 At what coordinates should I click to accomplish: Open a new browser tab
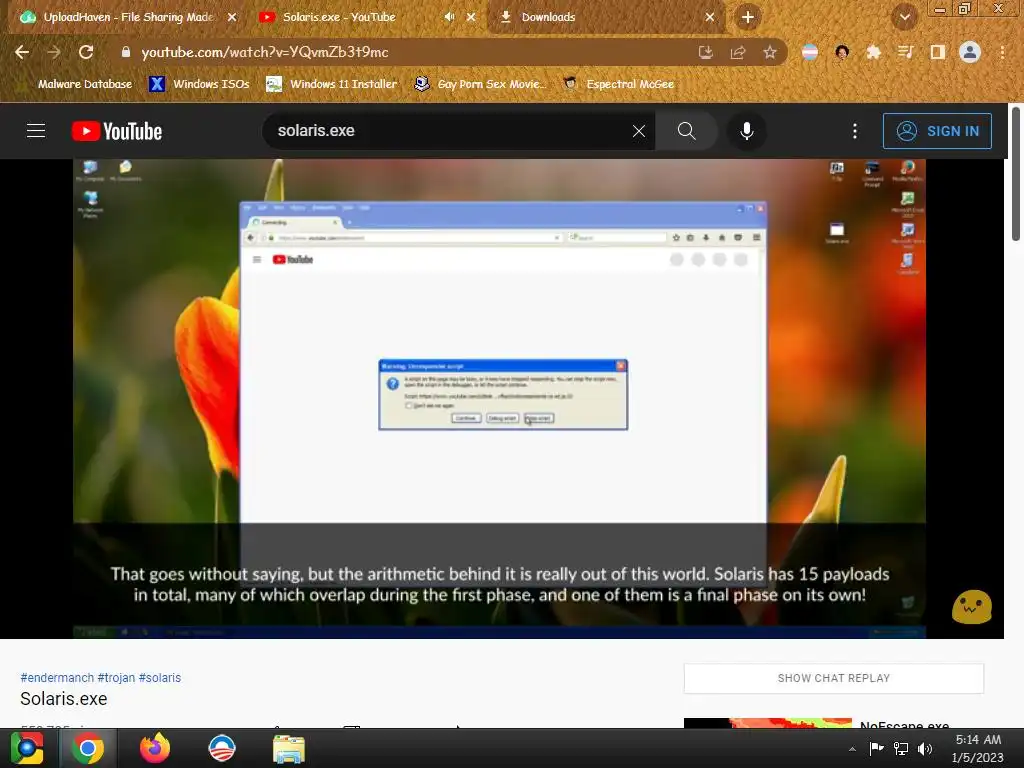point(748,17)
